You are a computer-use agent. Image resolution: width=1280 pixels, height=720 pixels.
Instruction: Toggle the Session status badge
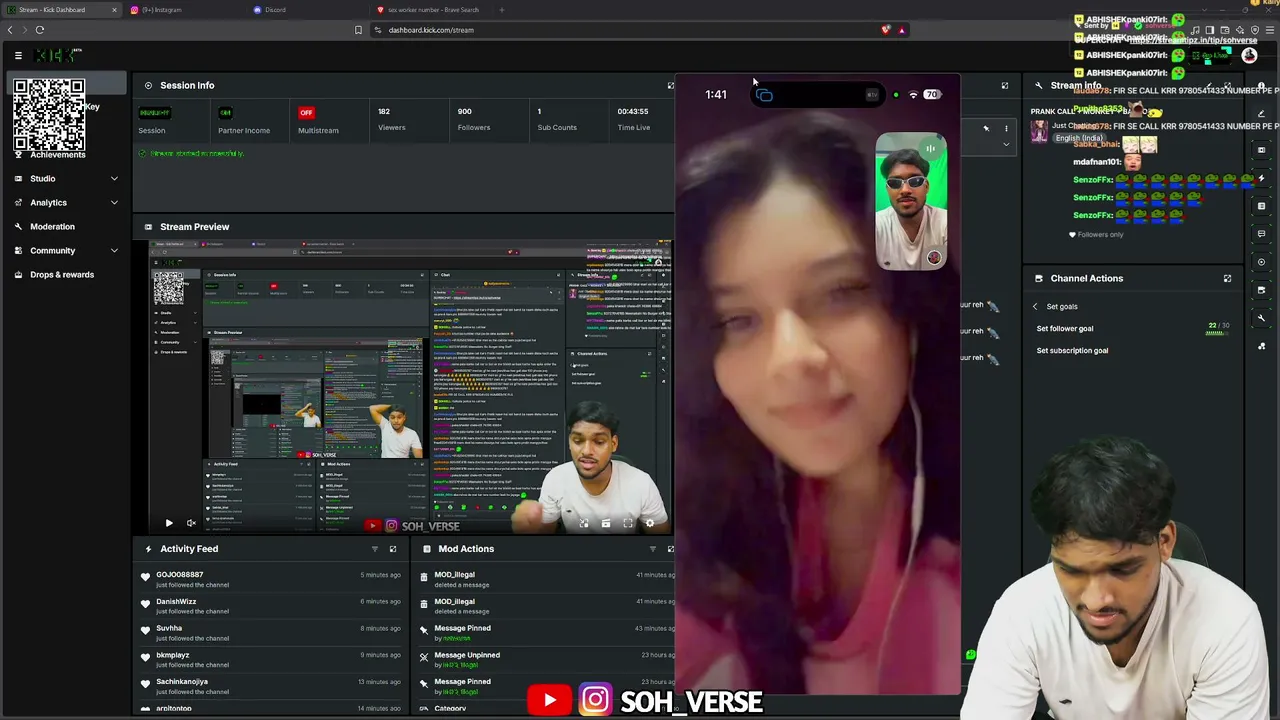154,113
